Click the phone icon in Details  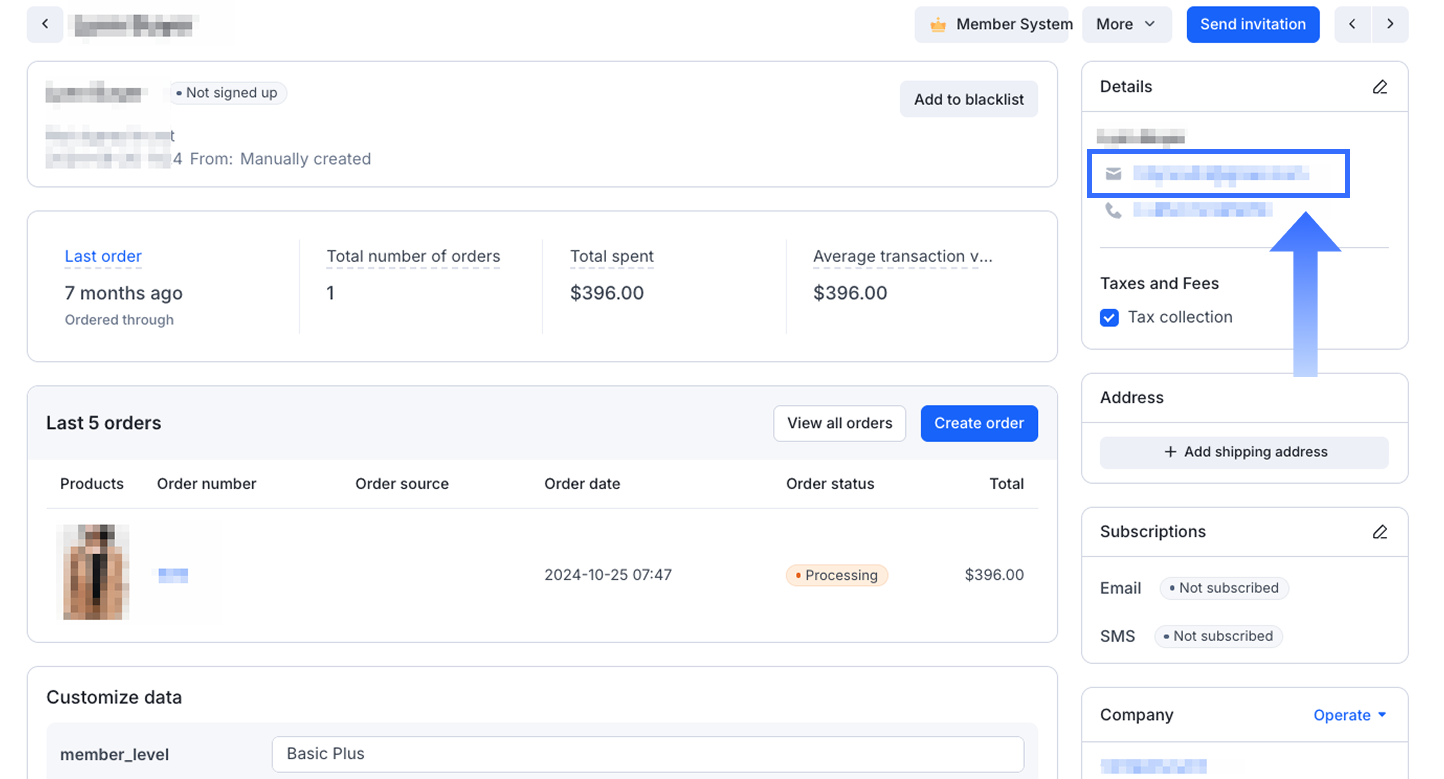(x=1113, y=210)
